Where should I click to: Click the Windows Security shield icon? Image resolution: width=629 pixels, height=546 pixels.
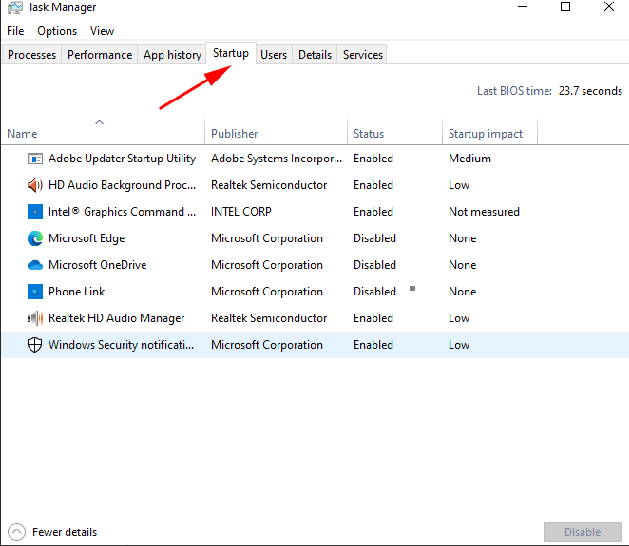(x=35, y=345)
